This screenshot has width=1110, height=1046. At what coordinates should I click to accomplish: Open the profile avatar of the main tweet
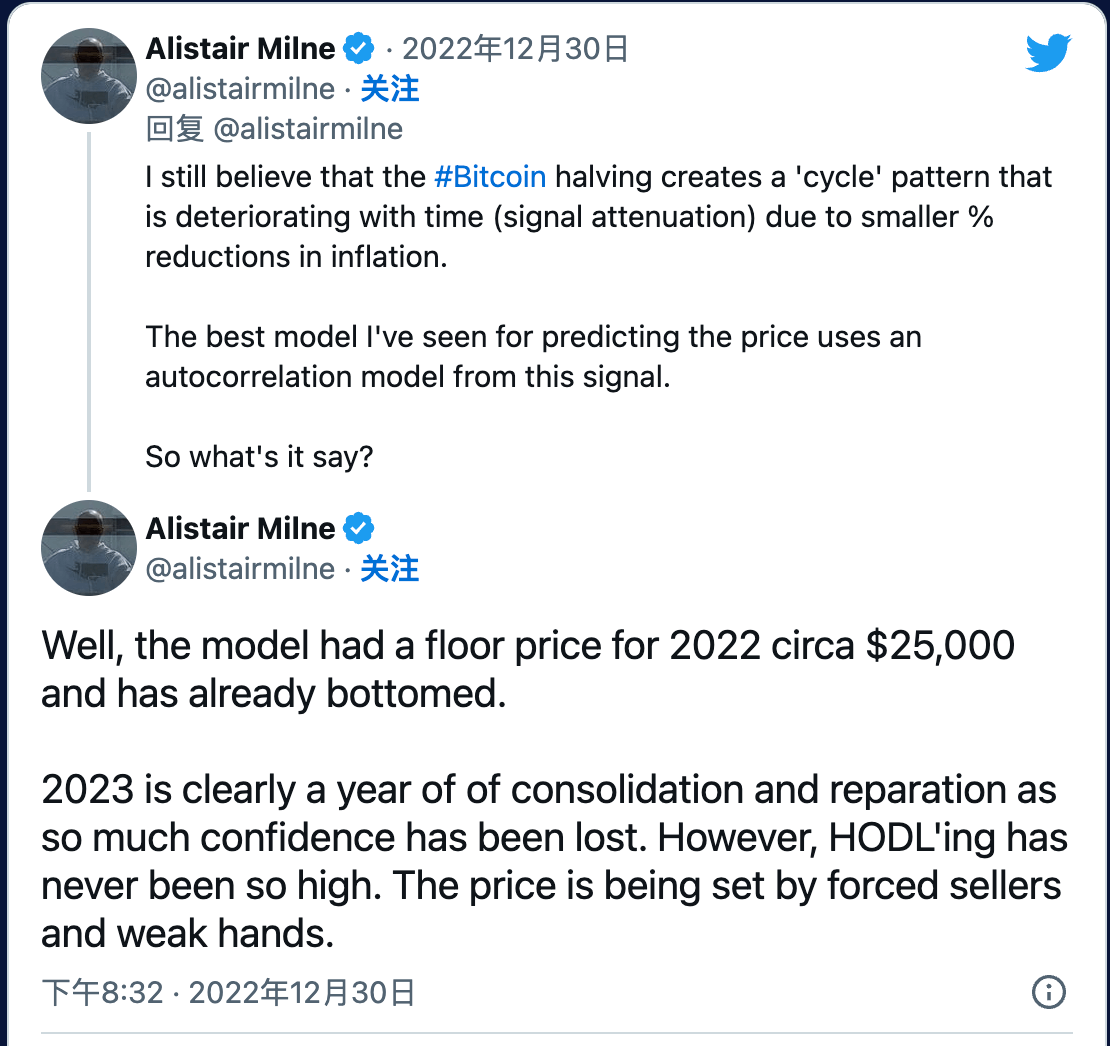tap(89, 548)
